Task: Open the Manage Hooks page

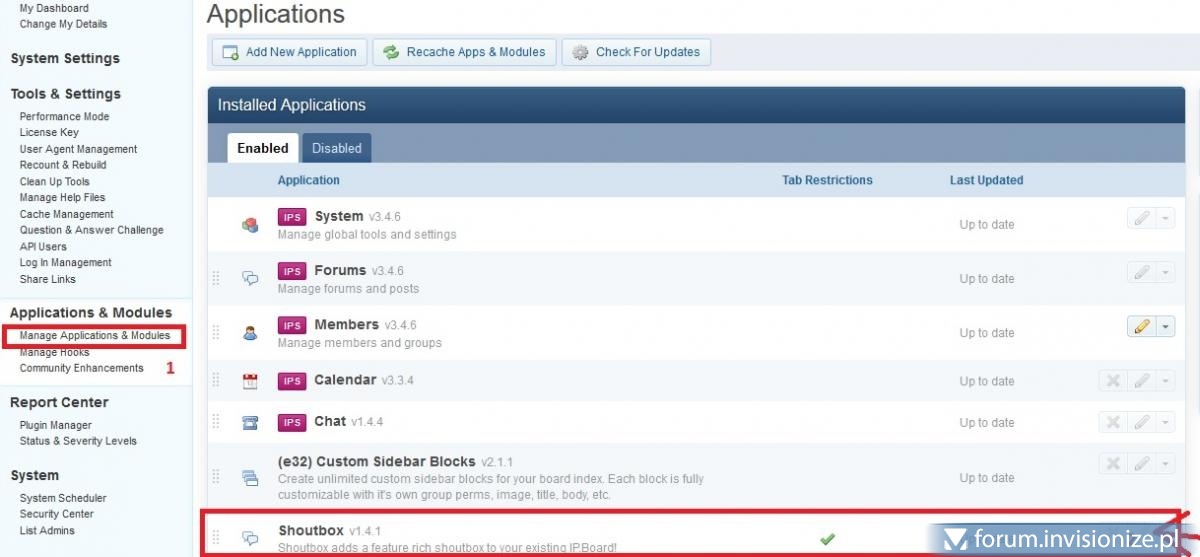Action: pyautogui.click(x=54, y=352)
